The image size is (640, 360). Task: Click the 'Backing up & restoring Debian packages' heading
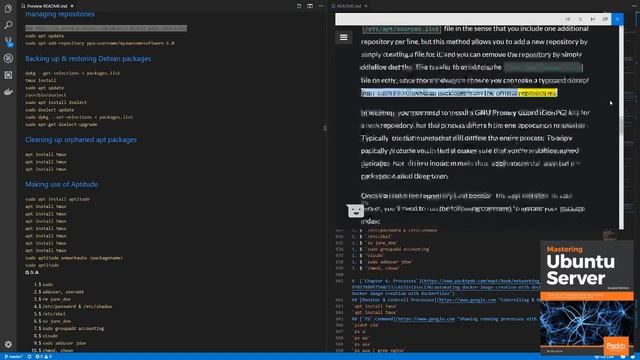pos(88,59)
